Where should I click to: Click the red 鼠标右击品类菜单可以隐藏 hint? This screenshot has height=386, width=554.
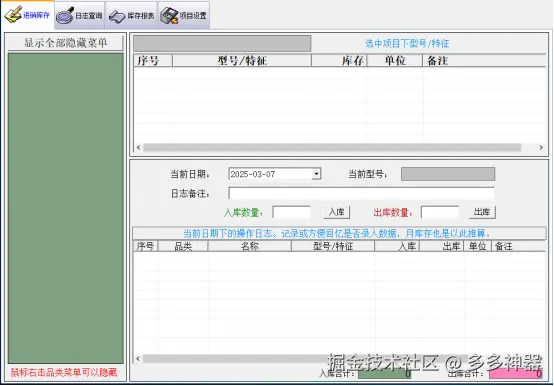pos(64,372)
